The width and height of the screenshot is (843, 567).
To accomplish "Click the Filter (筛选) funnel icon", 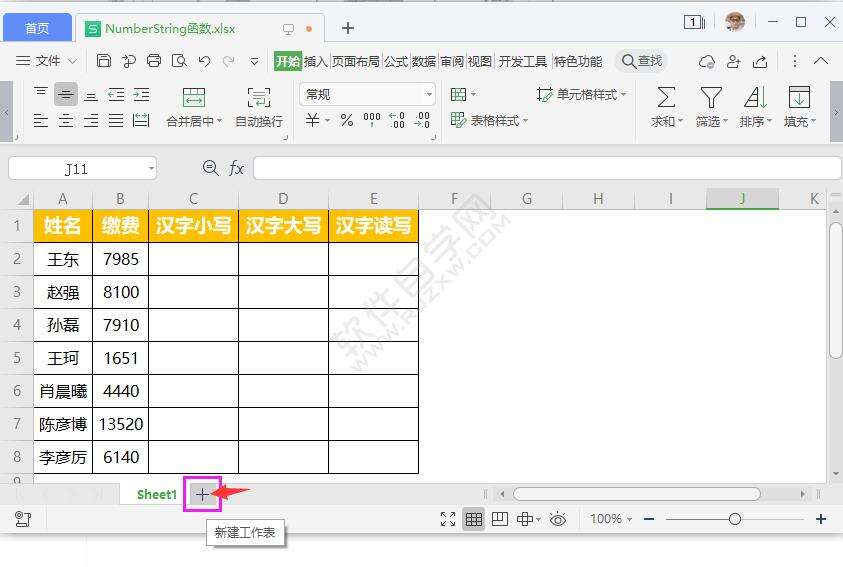I will [710, 97].
